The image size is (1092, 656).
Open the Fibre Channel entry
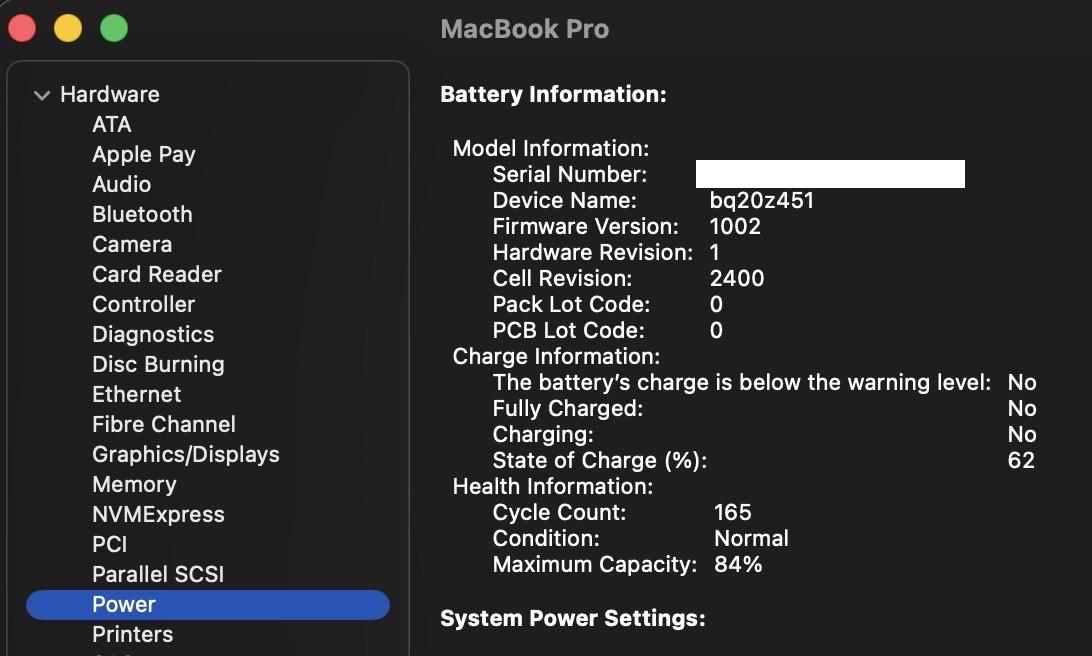[164, 424]
